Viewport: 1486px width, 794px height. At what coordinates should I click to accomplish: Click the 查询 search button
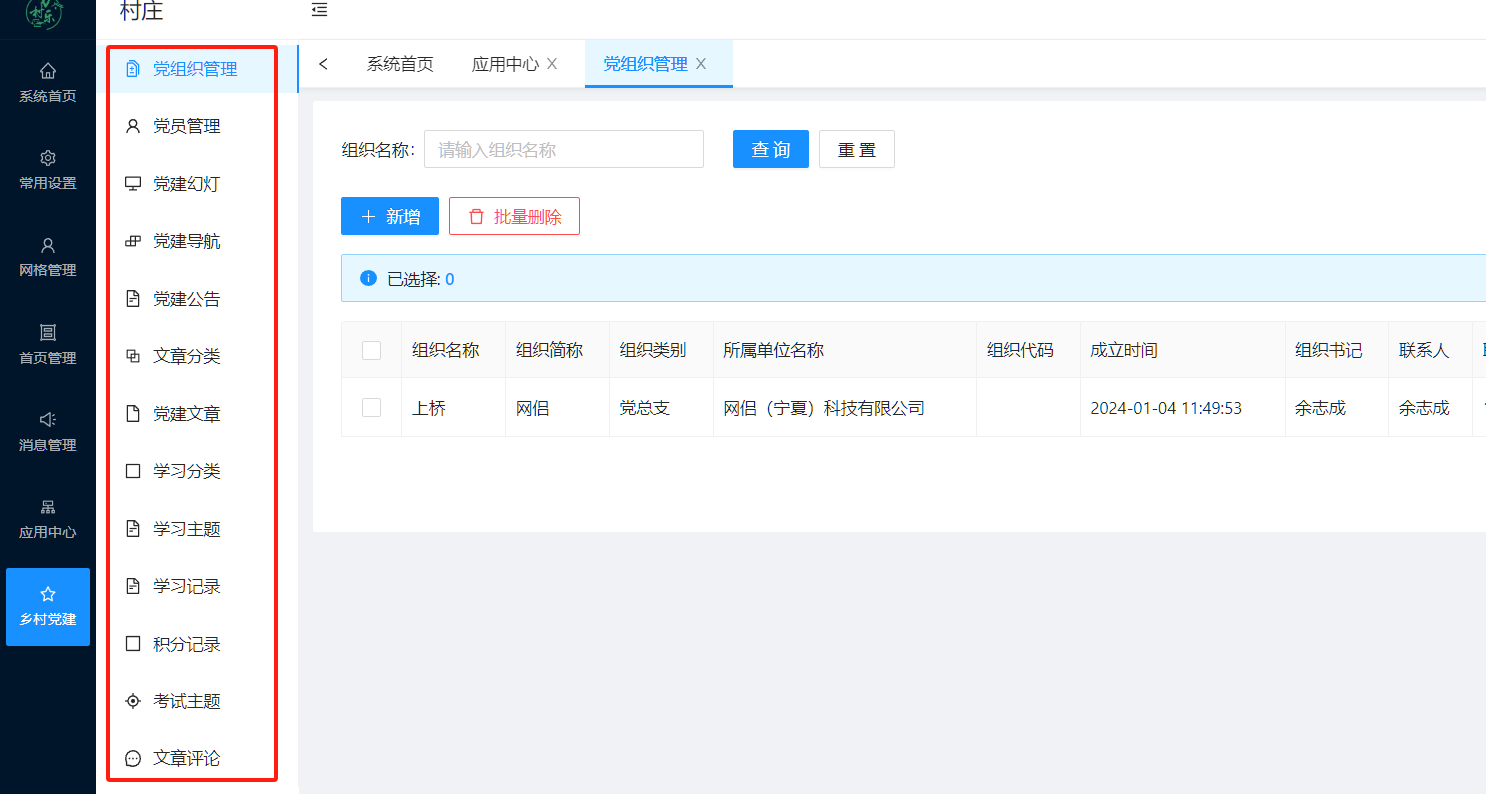770,149
